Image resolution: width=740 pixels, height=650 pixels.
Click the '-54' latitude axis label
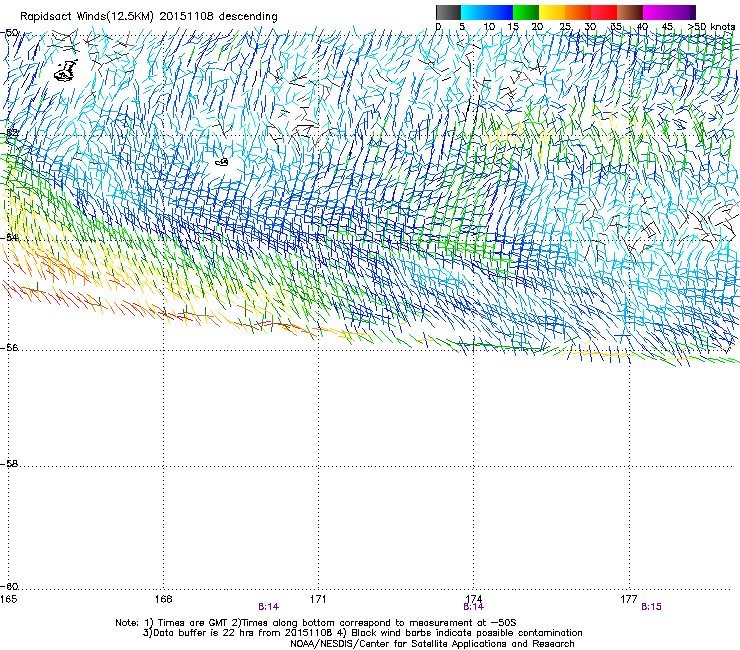point(10,237)
